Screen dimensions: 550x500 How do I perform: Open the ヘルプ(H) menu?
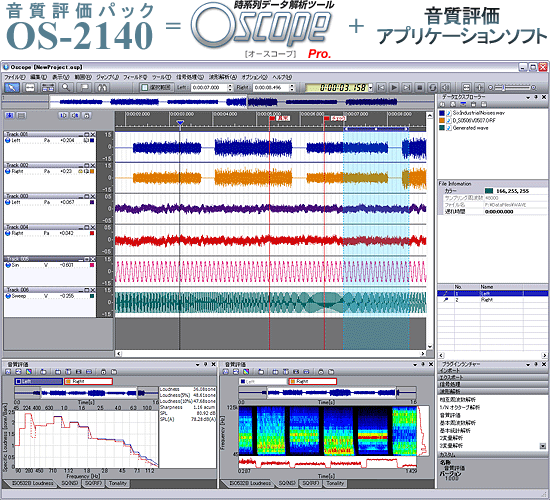click(282, 77)
